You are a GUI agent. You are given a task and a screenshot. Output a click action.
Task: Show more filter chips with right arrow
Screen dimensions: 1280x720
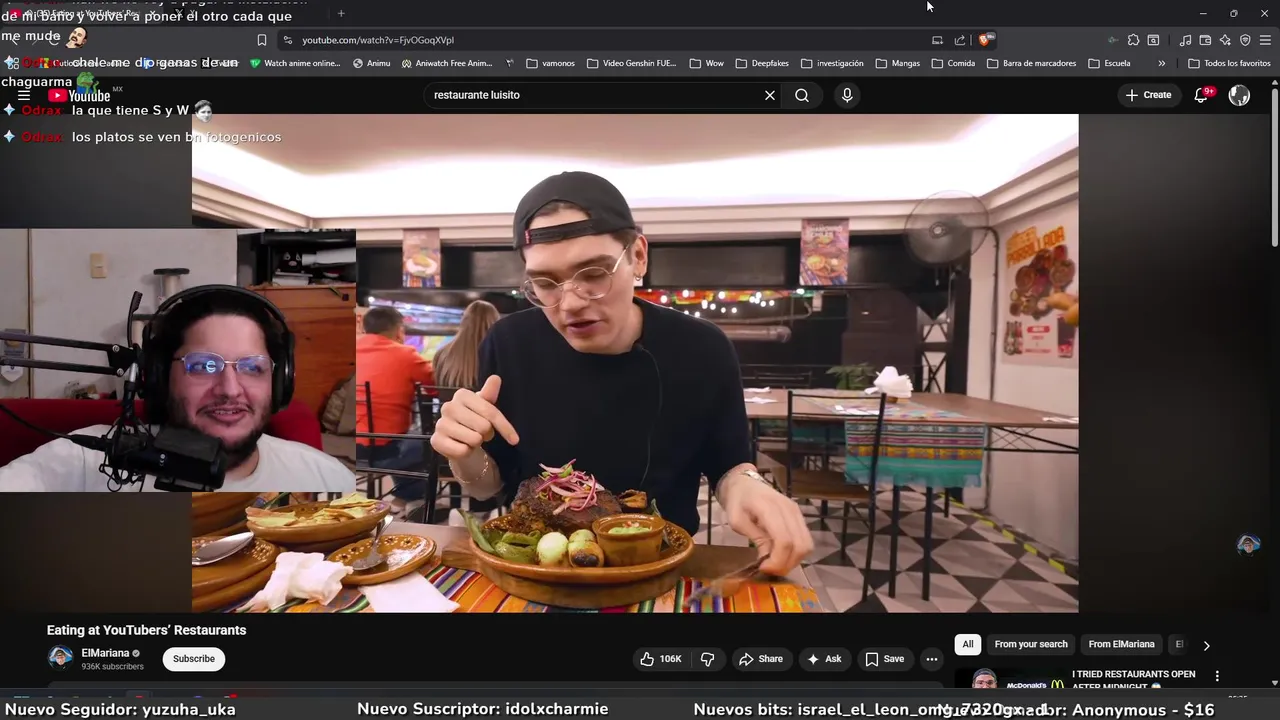(1206, 645)
